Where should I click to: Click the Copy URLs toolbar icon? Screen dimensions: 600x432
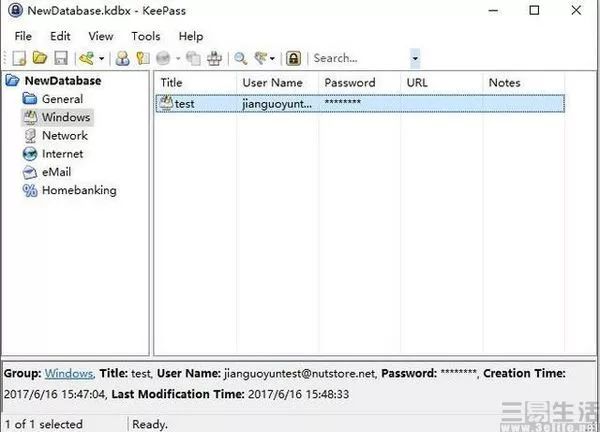(193, 58)
